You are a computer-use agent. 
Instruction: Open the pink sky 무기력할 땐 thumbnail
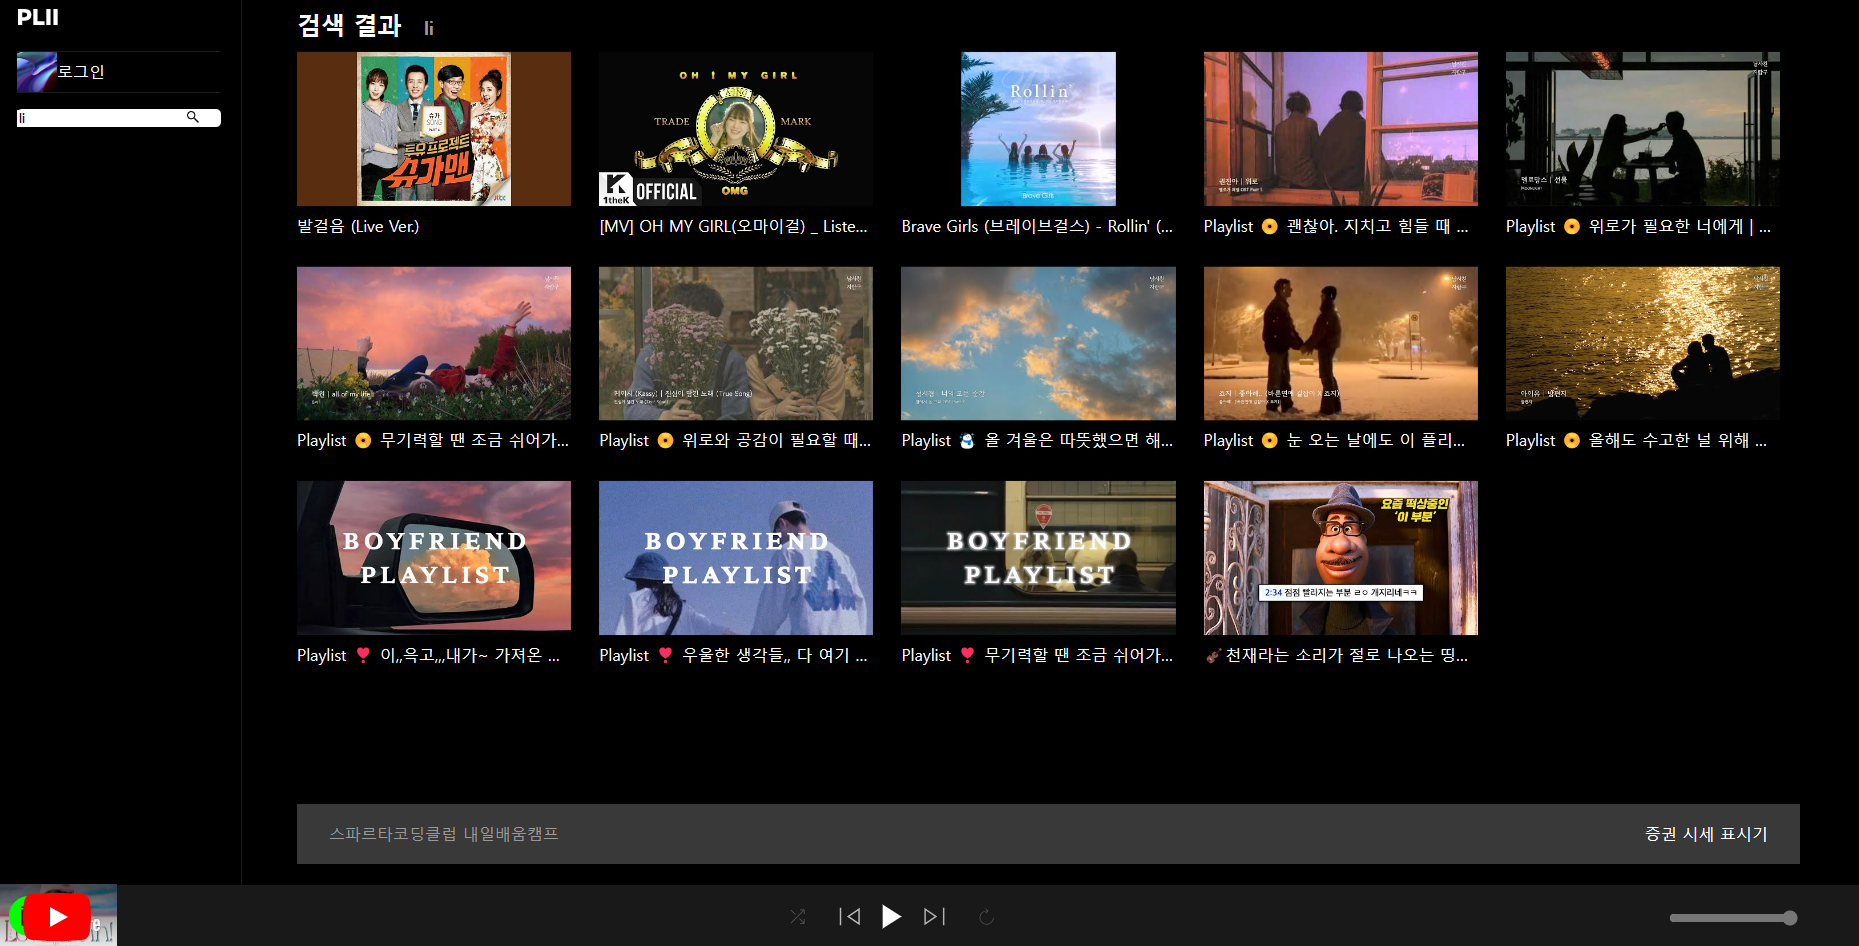434,343
